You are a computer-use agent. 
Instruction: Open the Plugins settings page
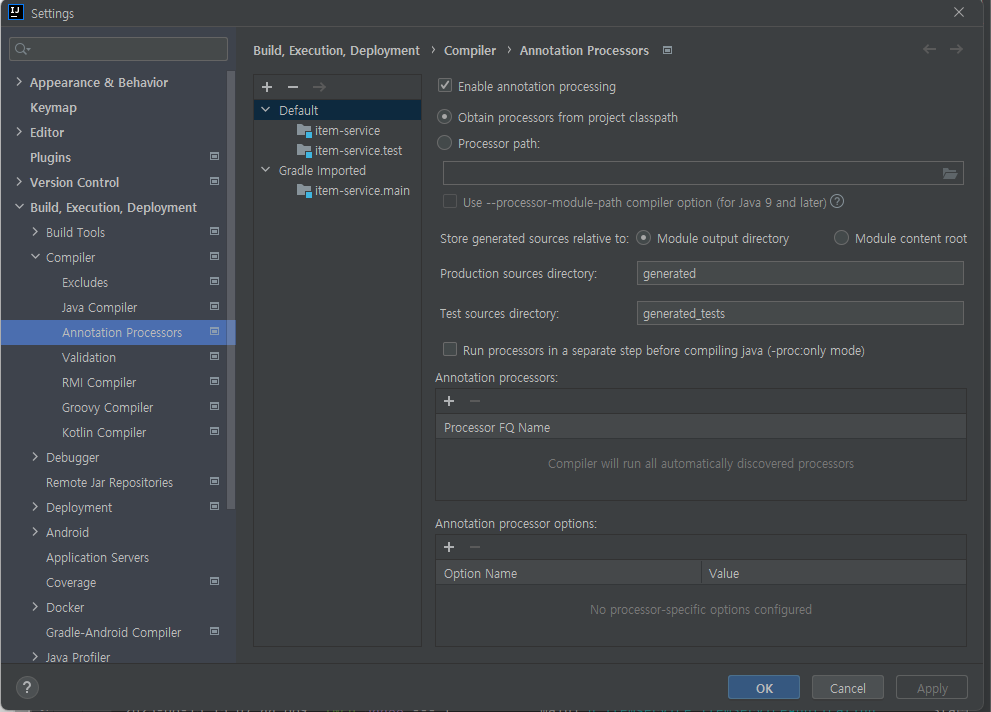[x=51, y=157]
